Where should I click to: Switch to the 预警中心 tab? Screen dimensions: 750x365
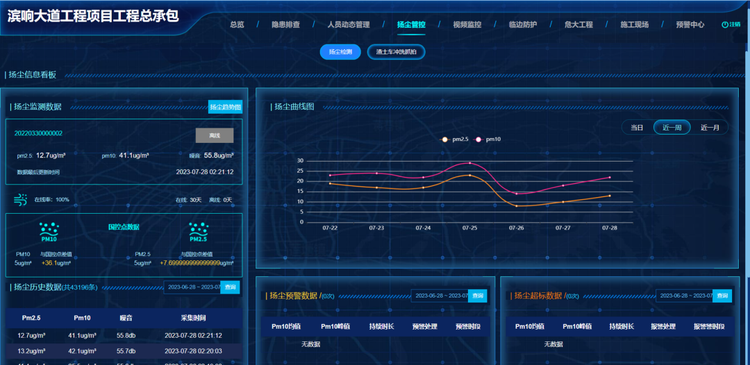coord(690,25)
